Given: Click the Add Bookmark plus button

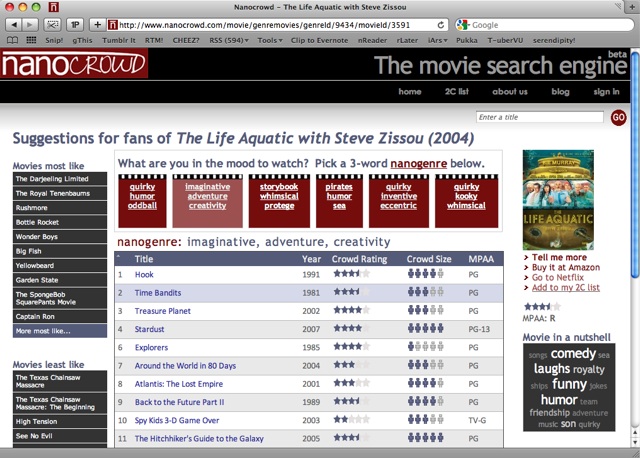Looking at the screenshot, I should pos(98,25).
